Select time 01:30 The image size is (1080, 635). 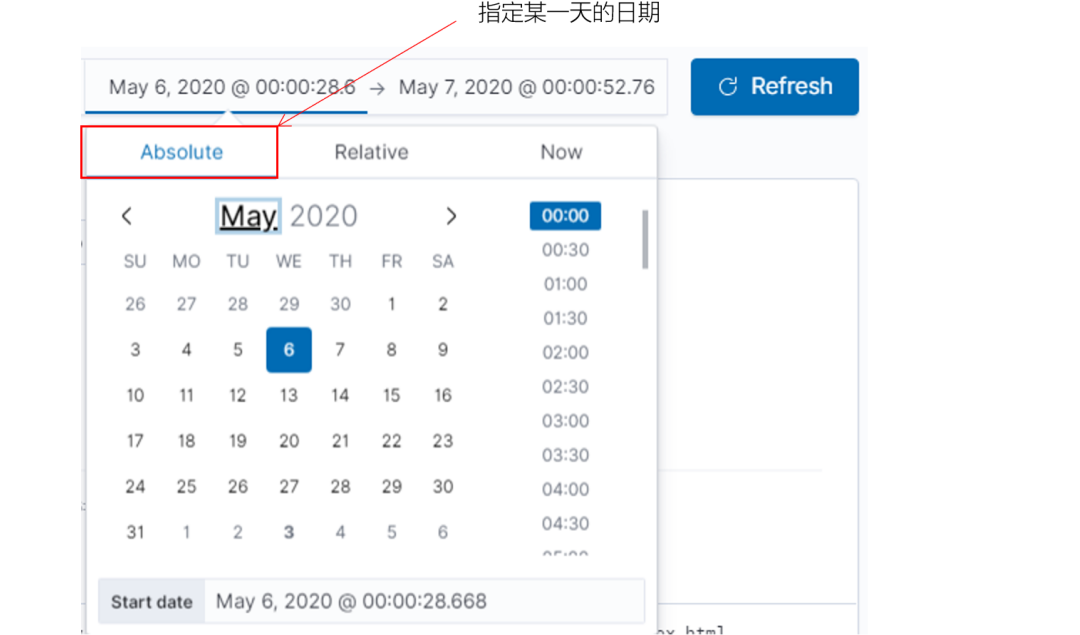tap(565, 318)
